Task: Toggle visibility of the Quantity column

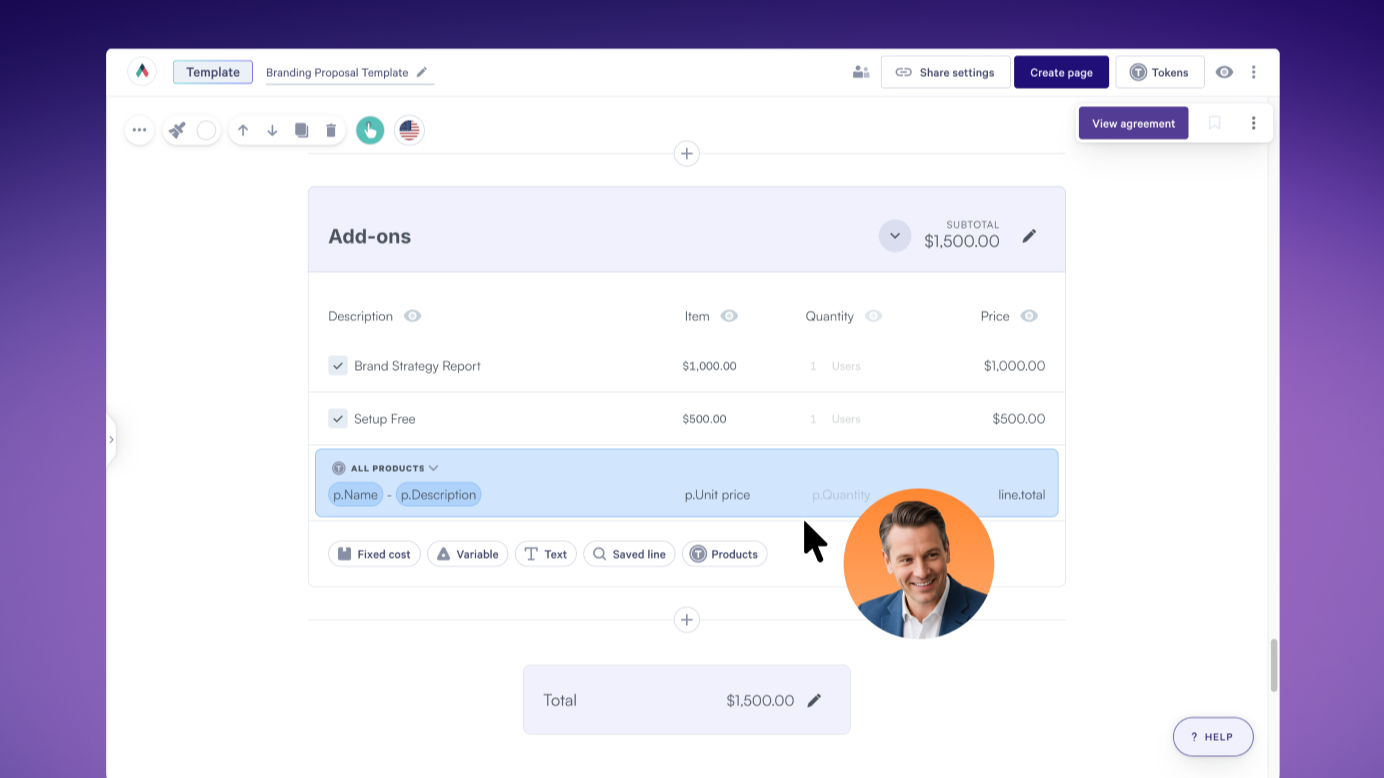Action: [872, 315]
